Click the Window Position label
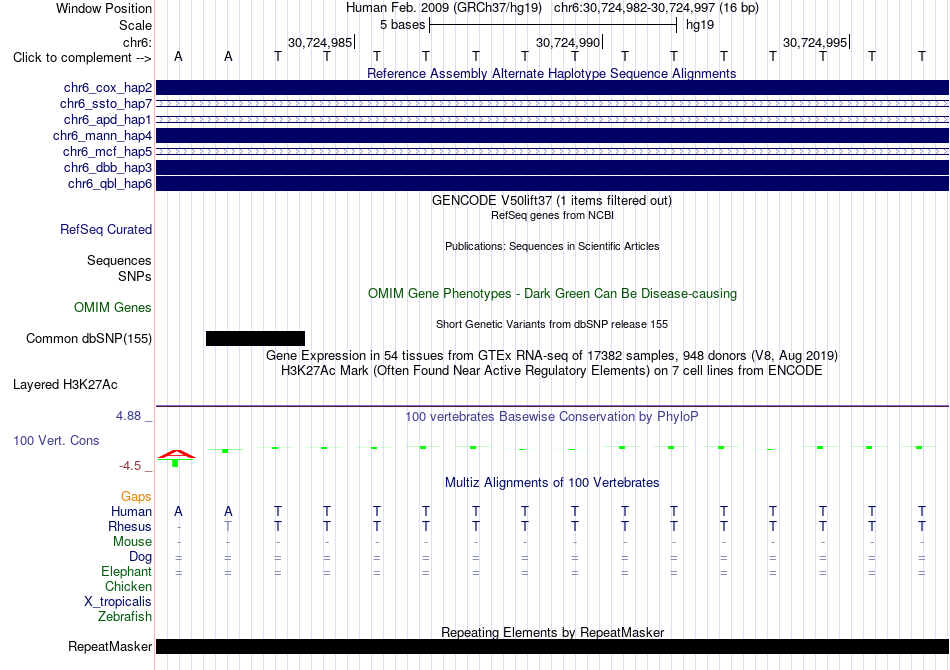 point(104,8)
